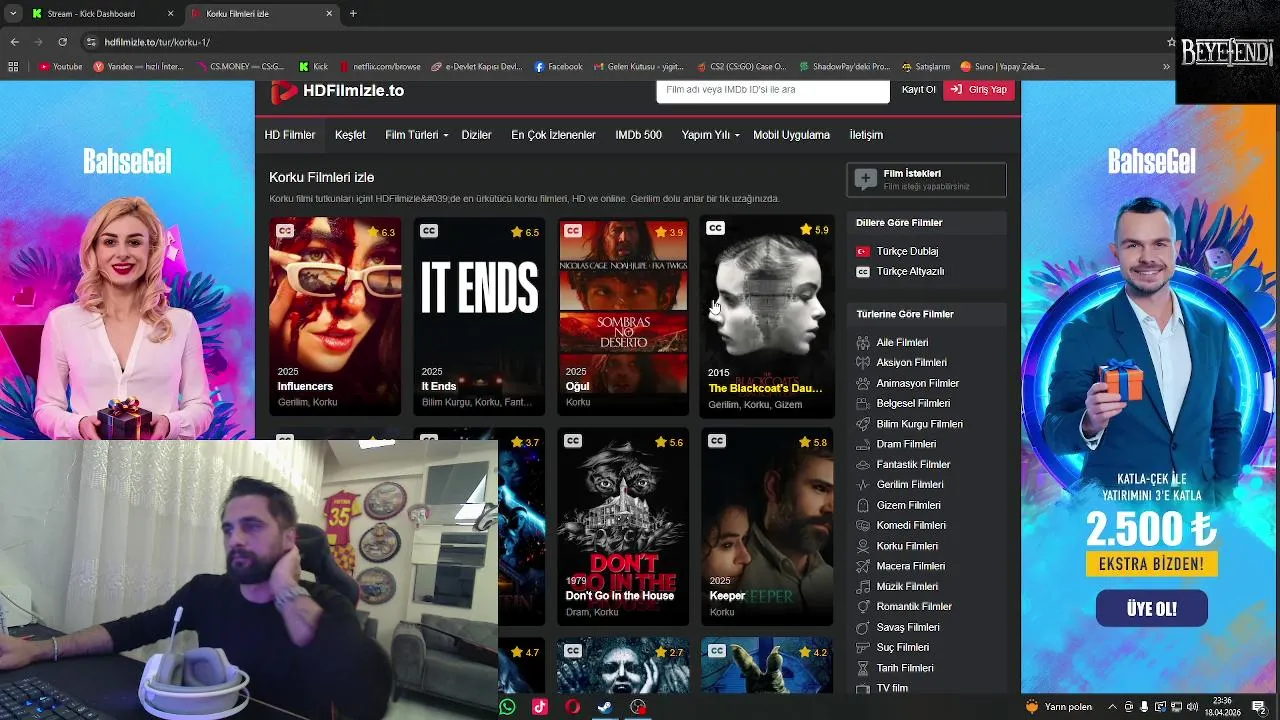Open a new browser tab
The width and height of the screenshot is (1280, 720).
pos(353,14)
